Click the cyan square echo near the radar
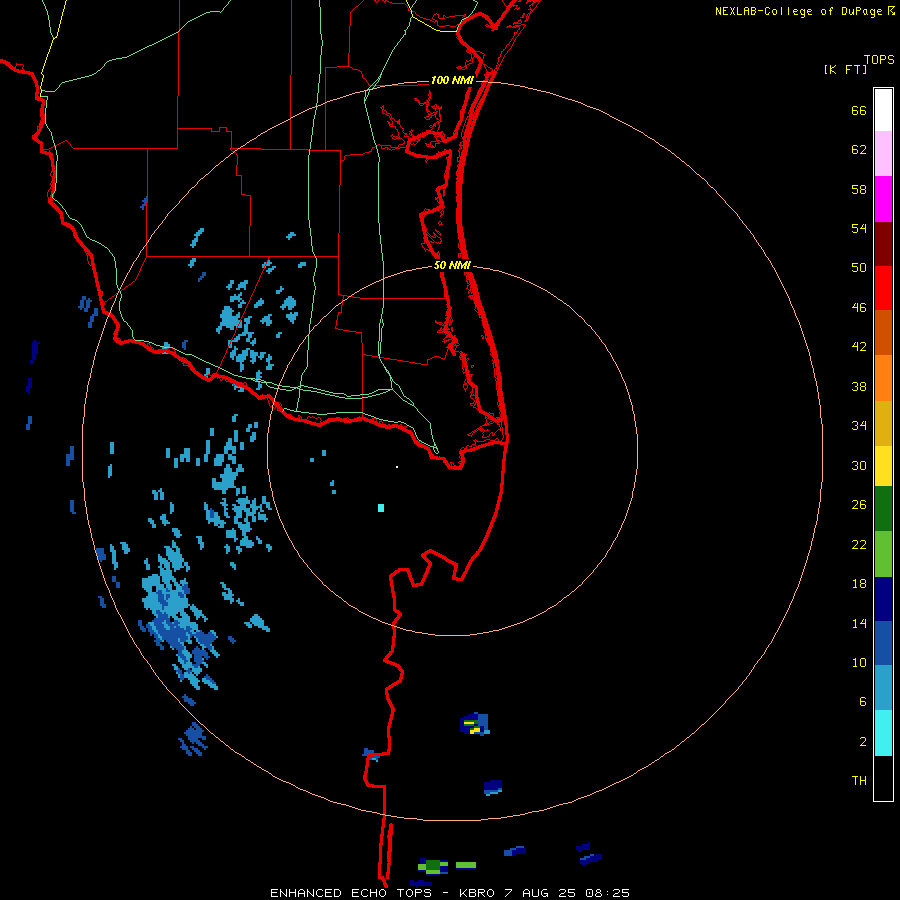This screenshot has width=900, height=900. coord(381,508)
